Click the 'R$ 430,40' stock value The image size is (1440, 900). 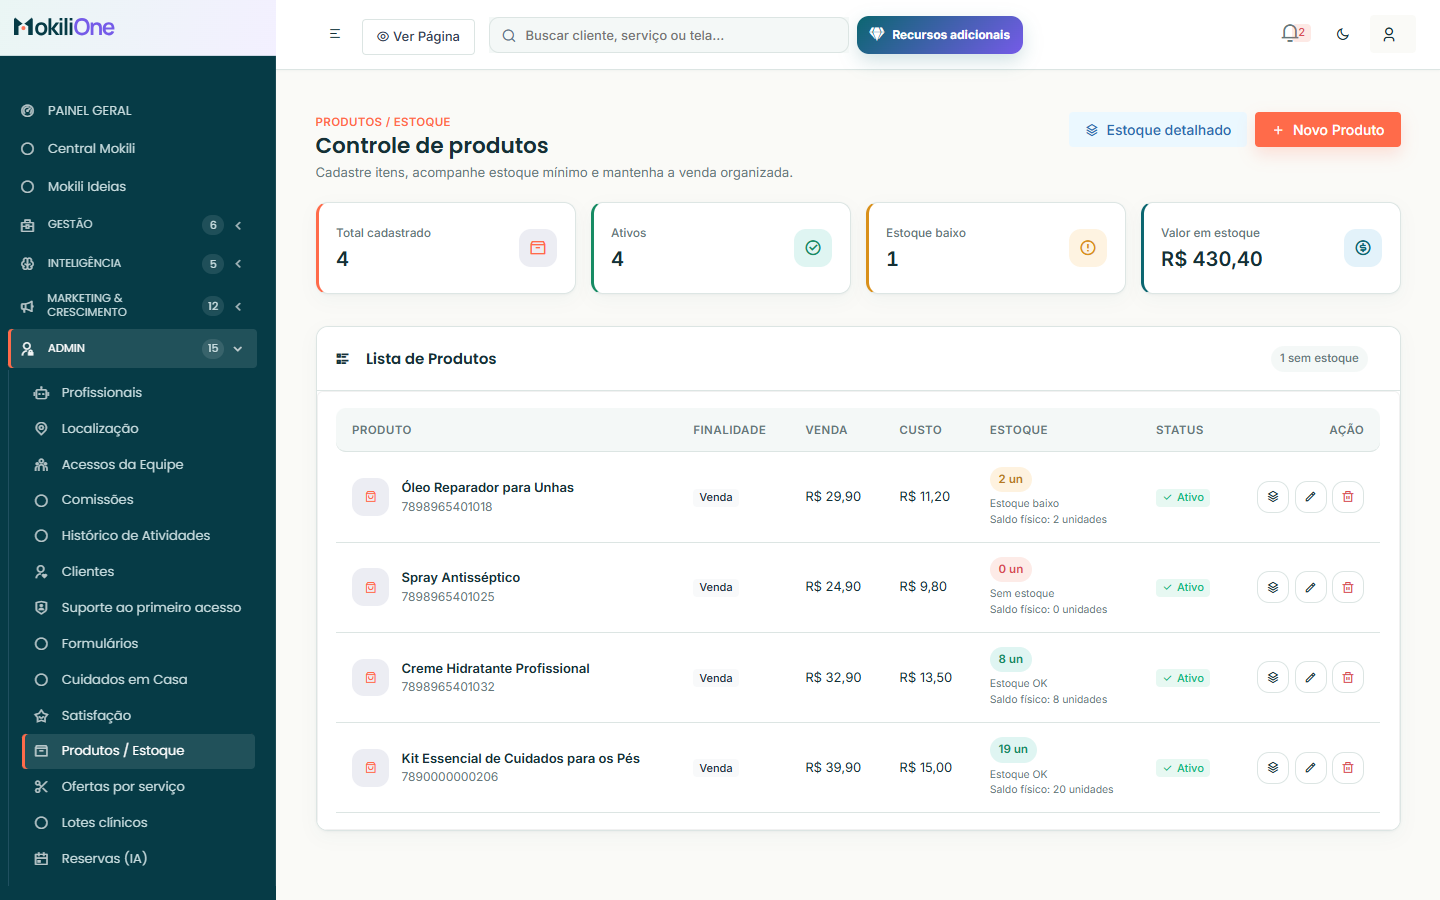pos(1212,259)
